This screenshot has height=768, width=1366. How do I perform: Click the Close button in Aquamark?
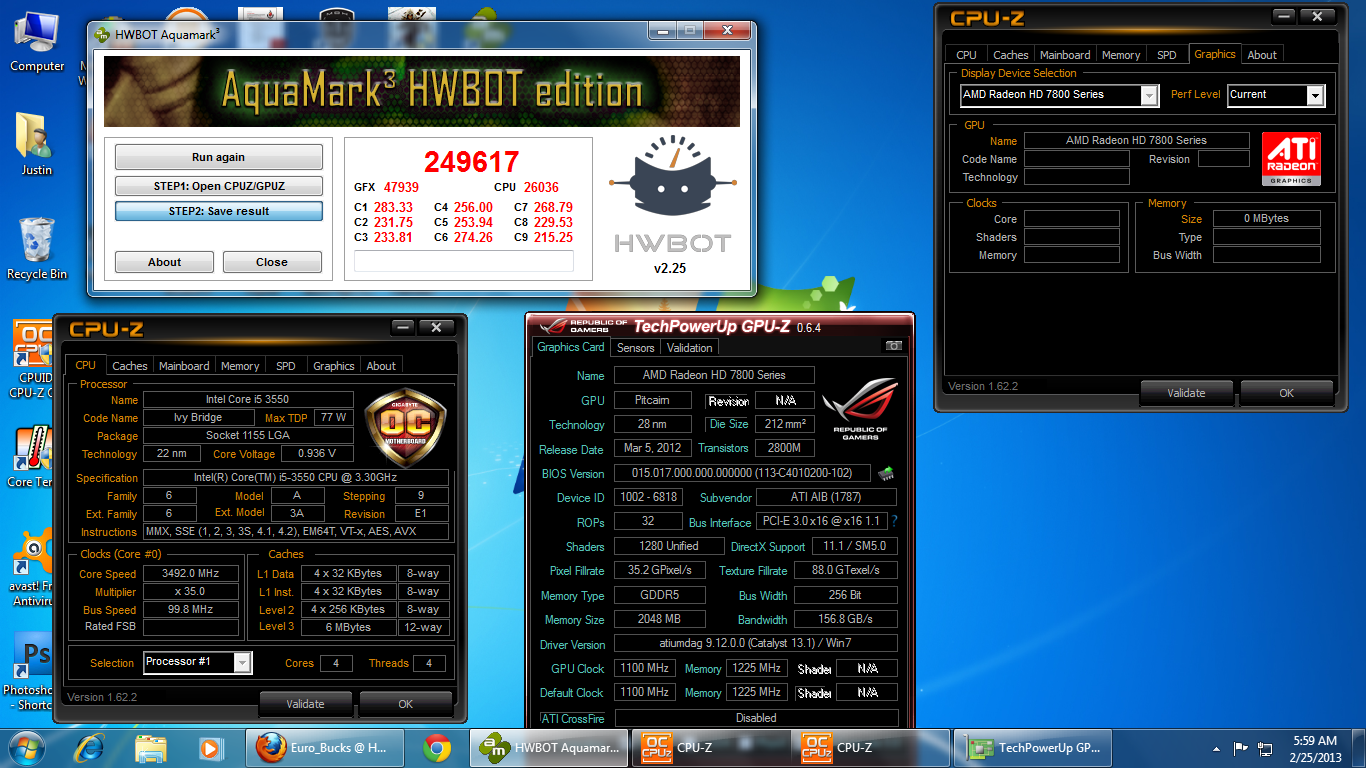tap(272, 262)
